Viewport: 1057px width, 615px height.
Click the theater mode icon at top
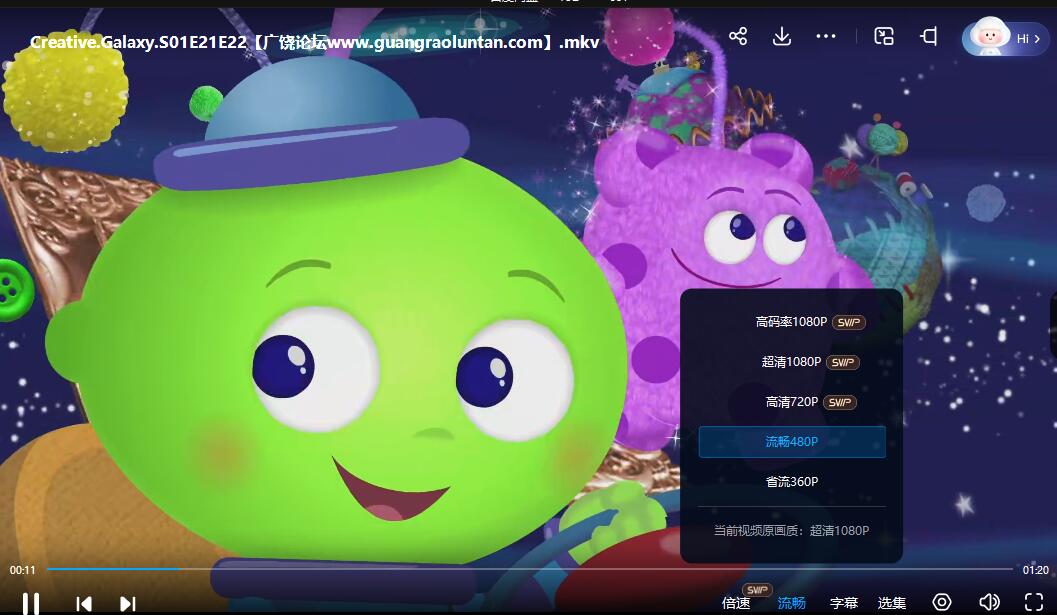tap(929, 36)
